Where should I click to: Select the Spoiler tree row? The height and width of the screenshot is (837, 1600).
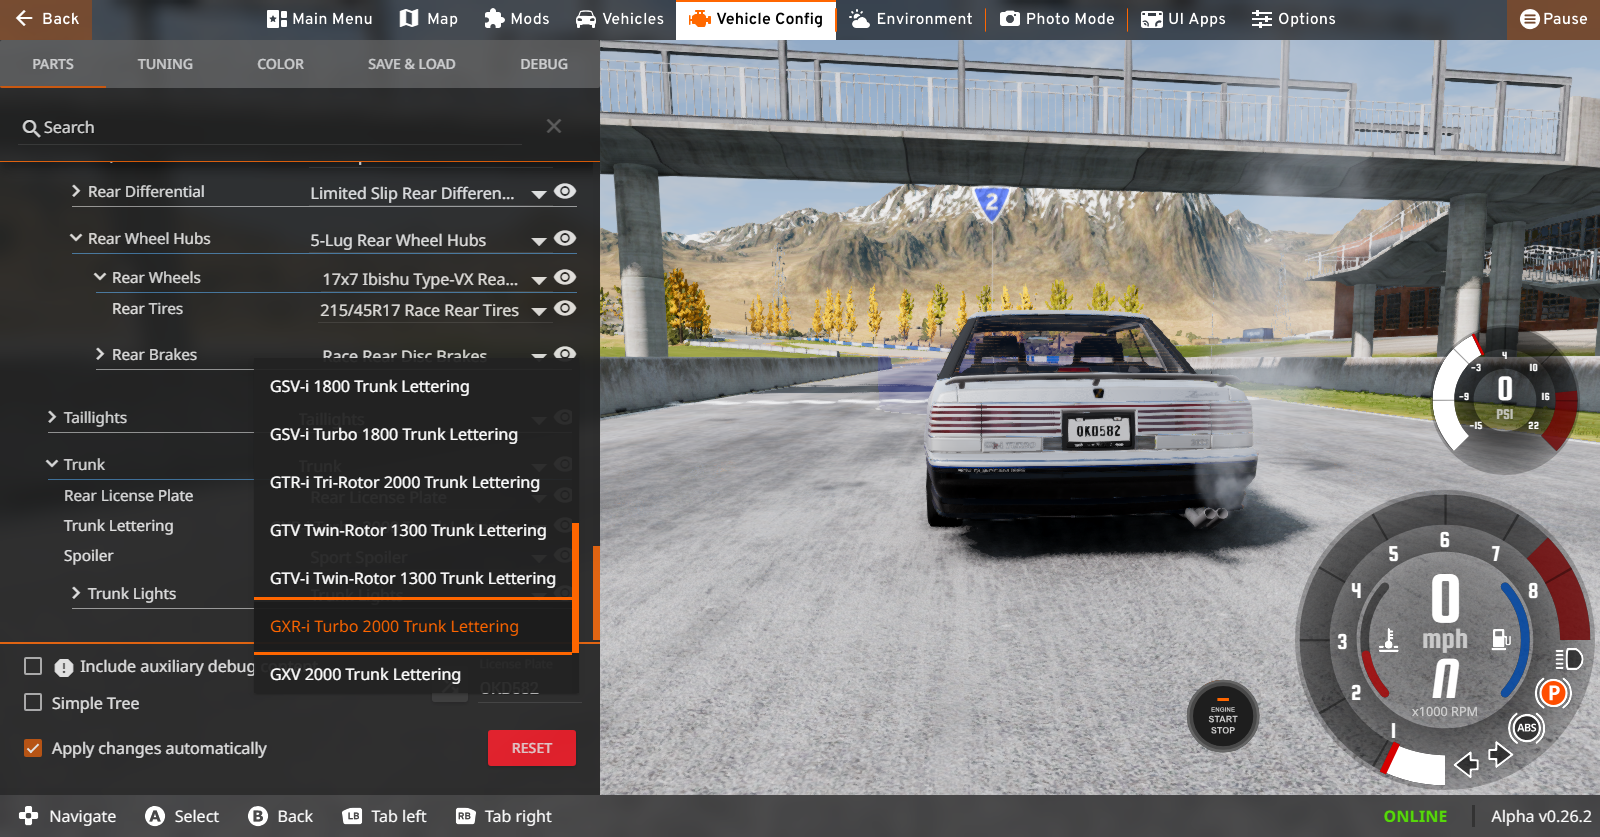click(88, 555)
